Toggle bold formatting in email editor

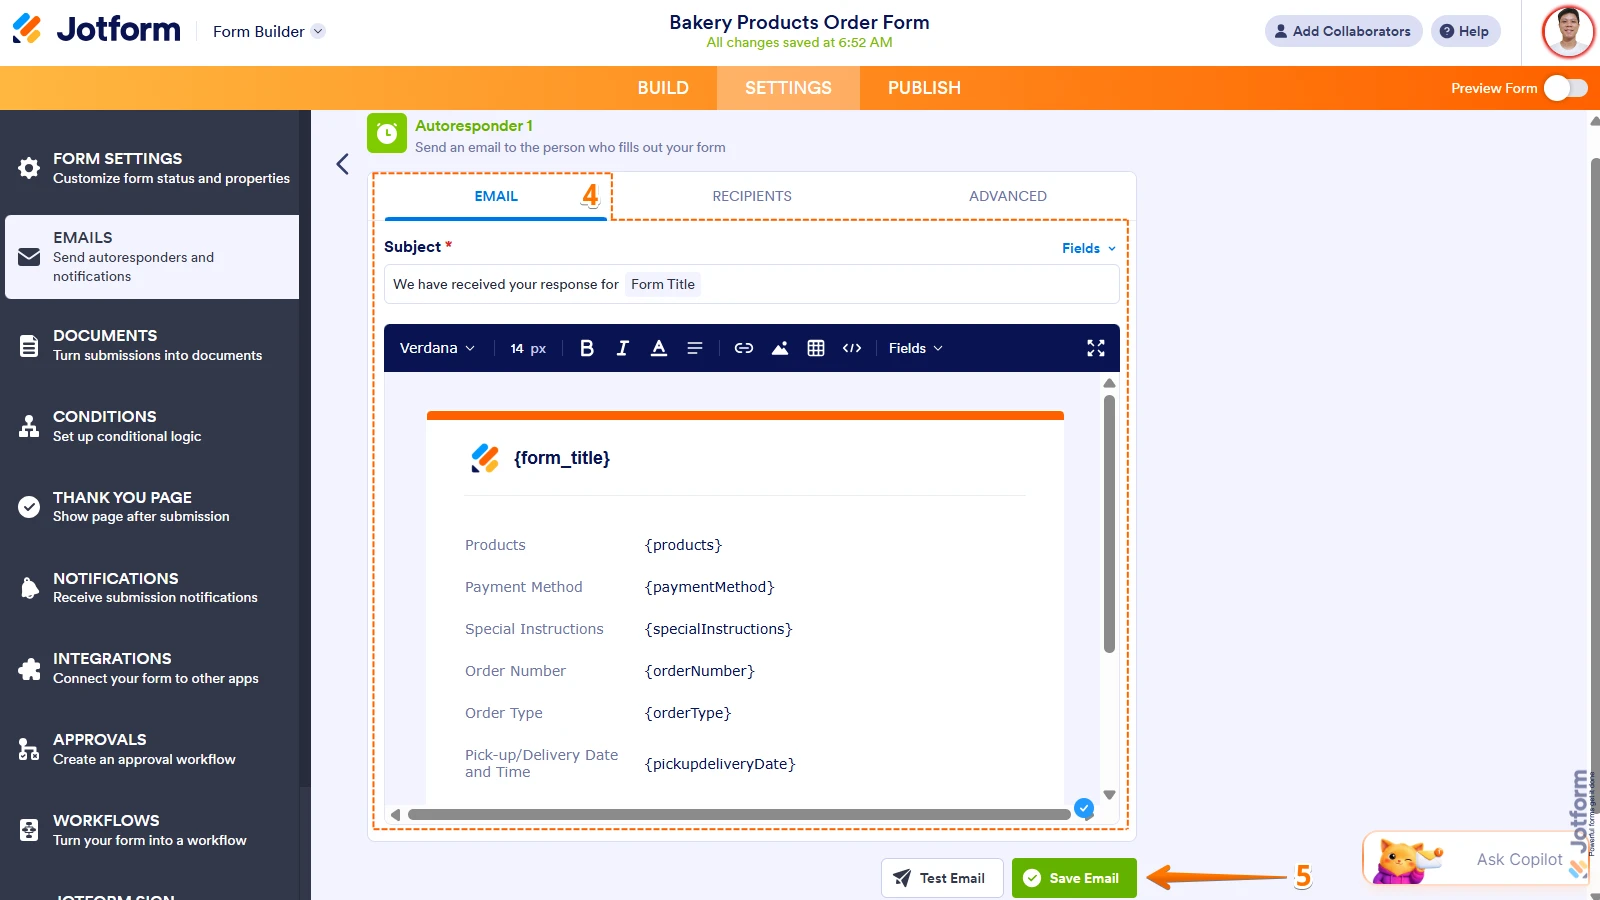pyautogui.click(x=587, y=348)
